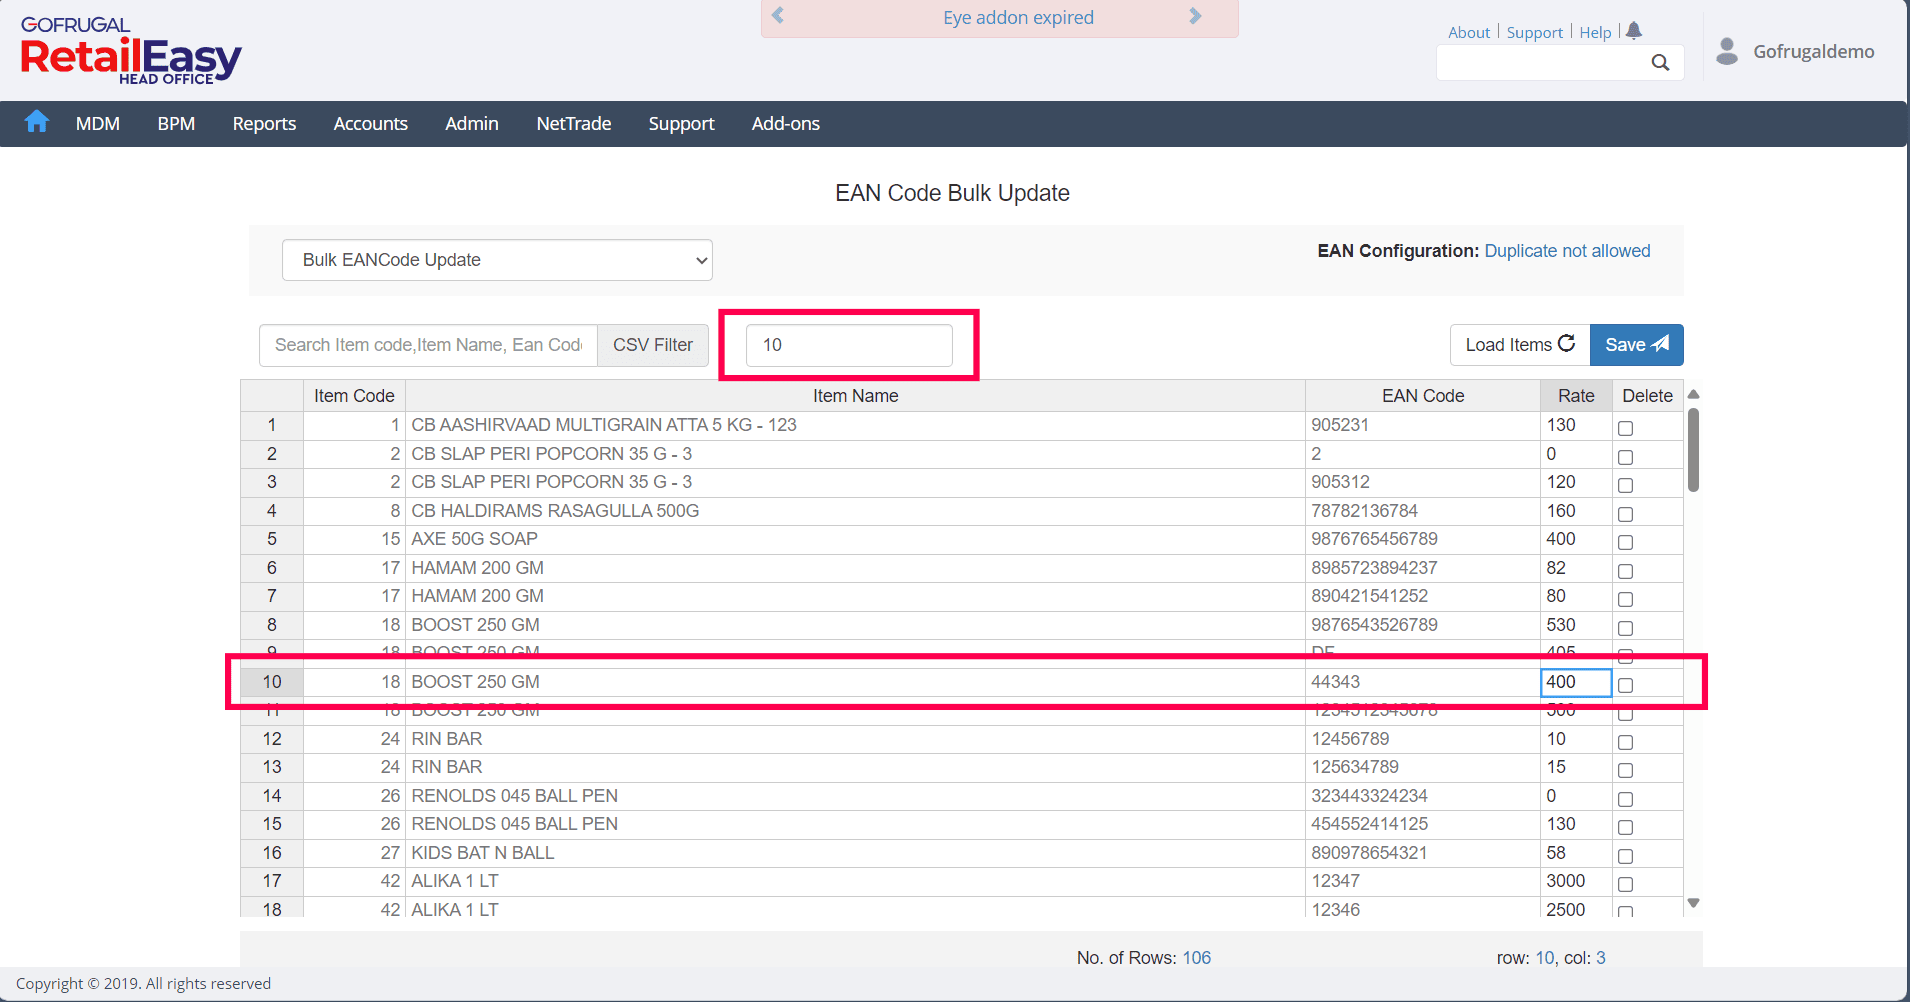Viewport: 1910px width, 1002px height.
Task: Click the scrollbar down arrow
Action: point(1693,903)
